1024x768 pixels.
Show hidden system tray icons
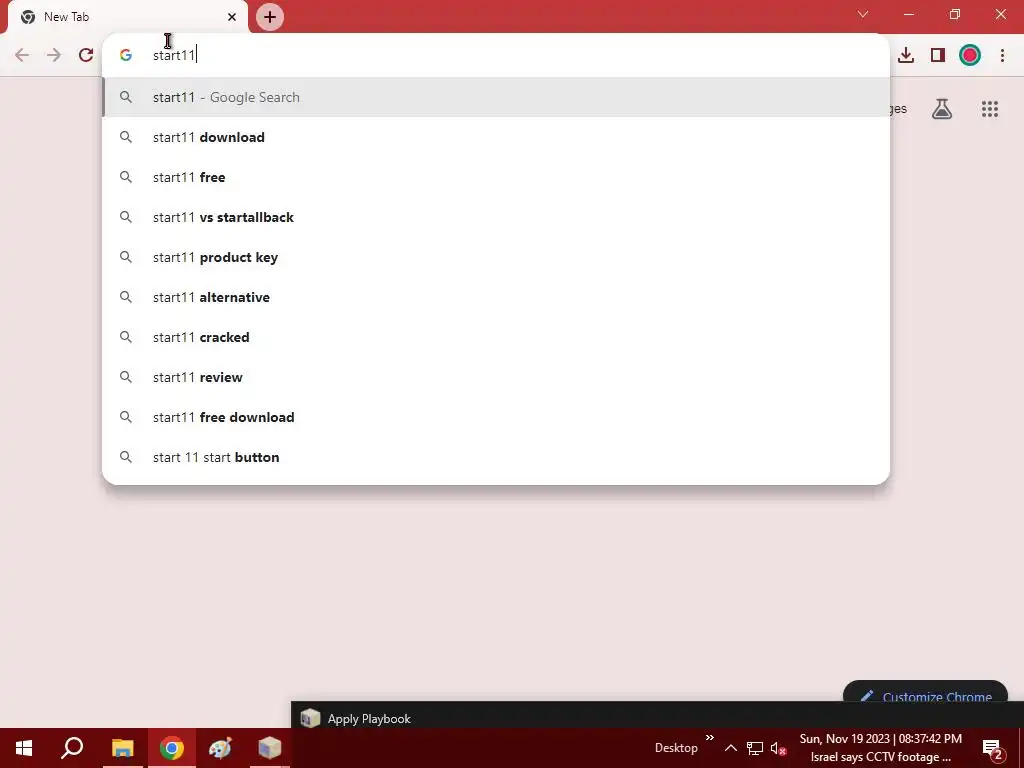731,748
